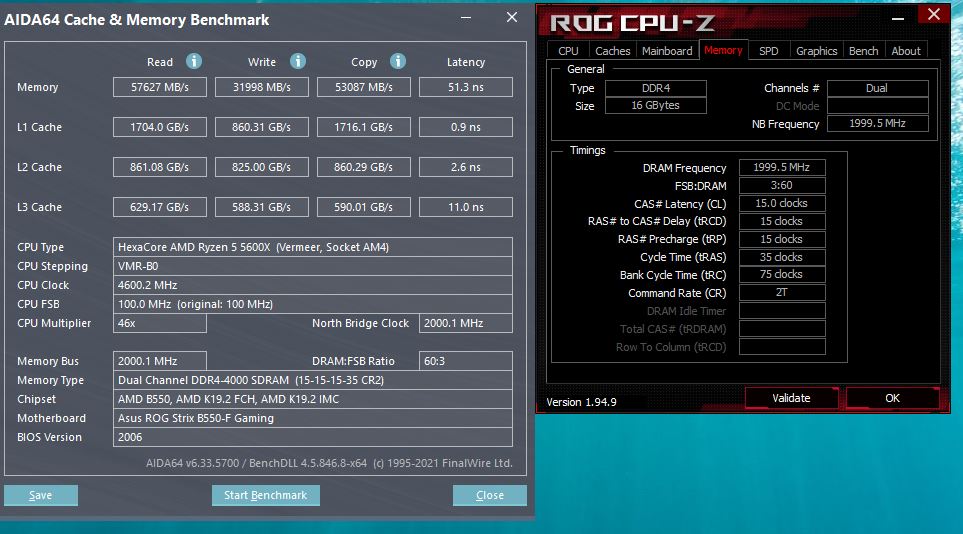Click the Cycle Time tRAS 35 clocks value

pyautogui.click(x=782, y=257)
